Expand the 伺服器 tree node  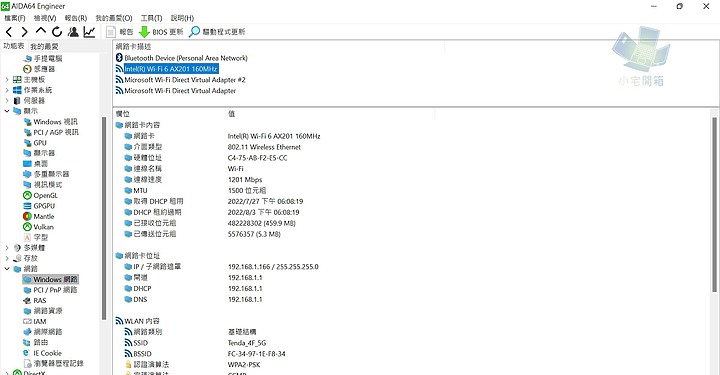[x=7, y=101]
